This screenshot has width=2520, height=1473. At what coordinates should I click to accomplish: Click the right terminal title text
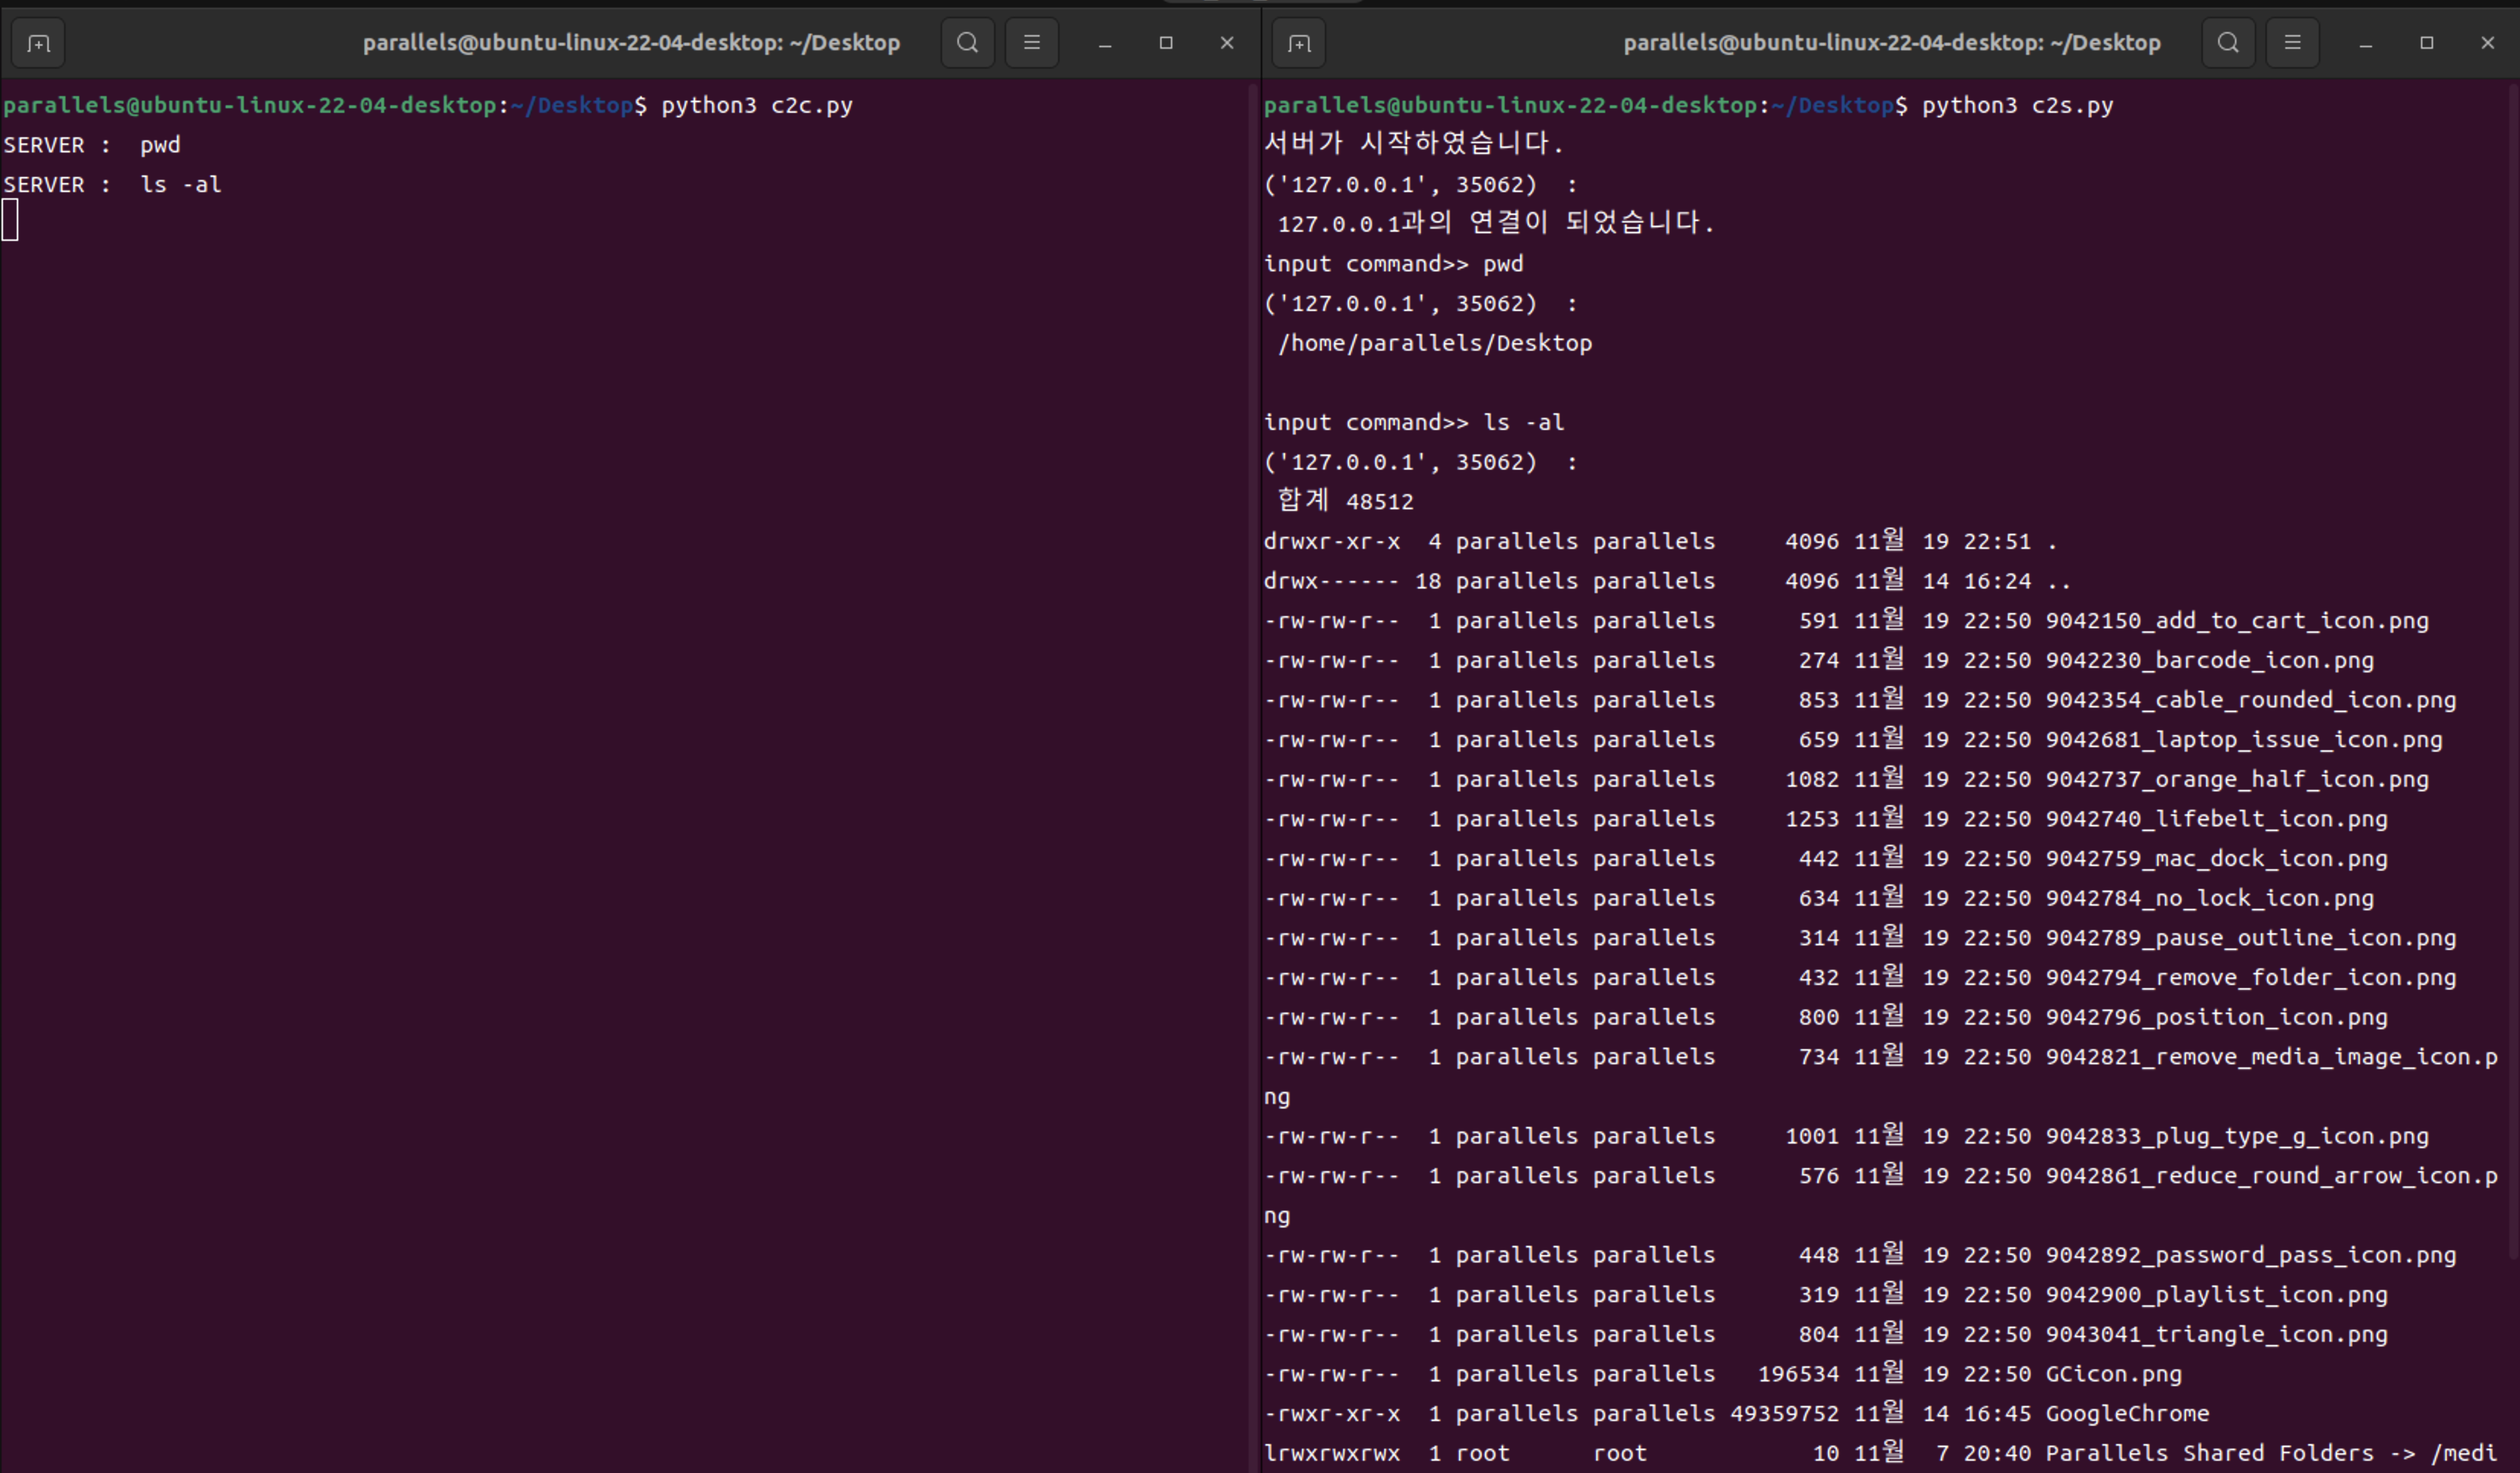click(1892, 43)
